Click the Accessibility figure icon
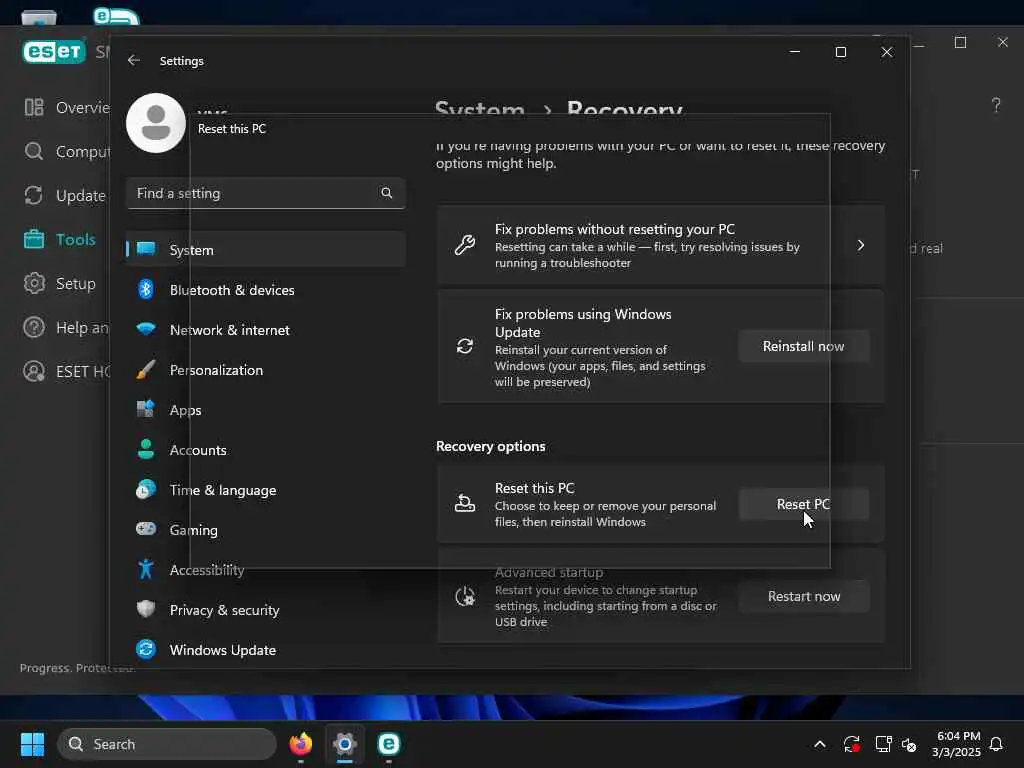 click(146, 569)
